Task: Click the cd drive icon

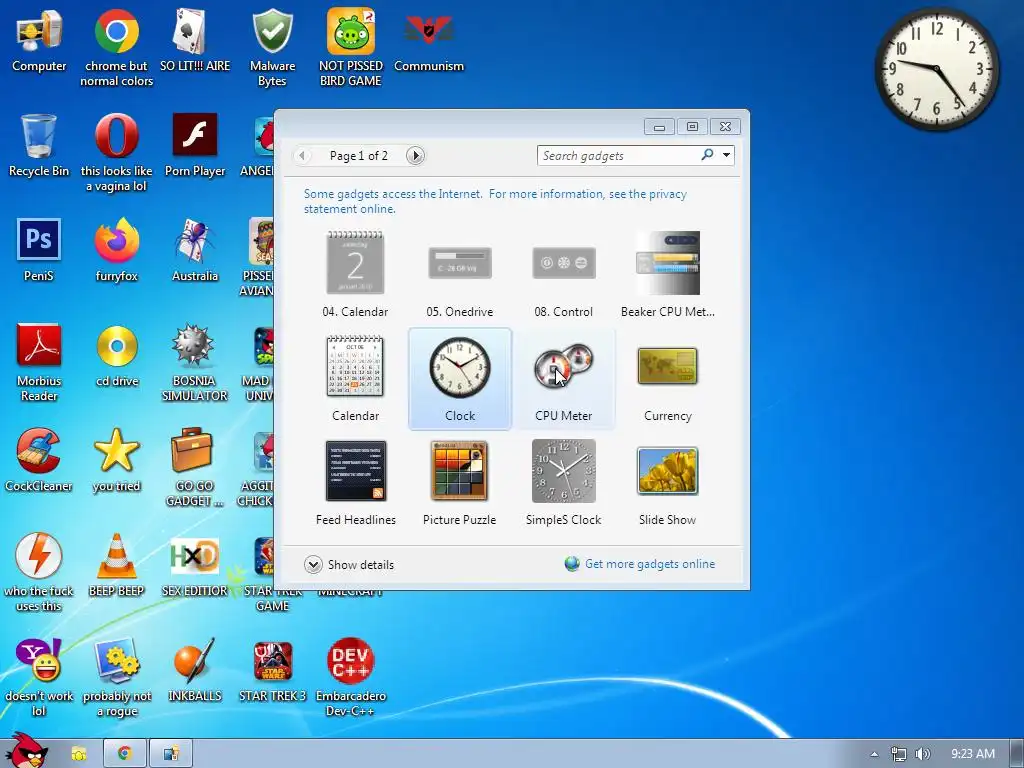Action: [x=117, y=355]
